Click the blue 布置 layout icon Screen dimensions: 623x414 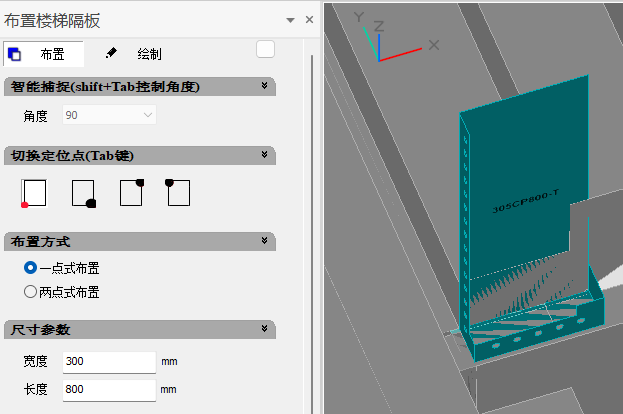tap(14, 54)
